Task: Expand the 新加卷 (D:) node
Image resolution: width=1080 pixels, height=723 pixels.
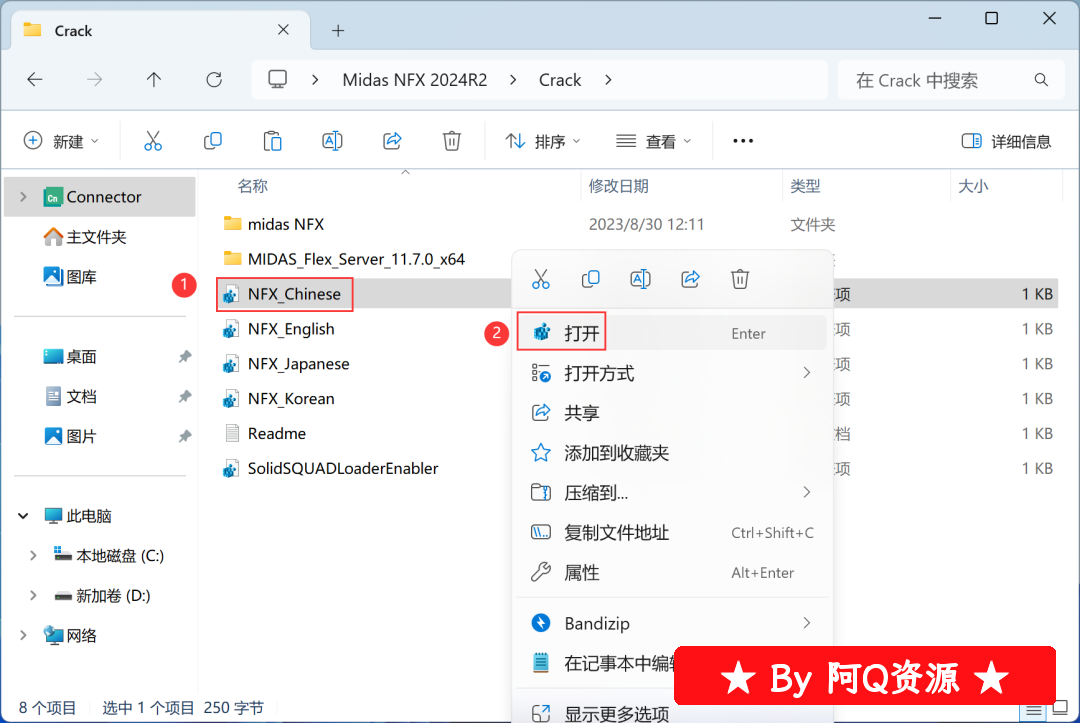Action: click(33, 596)
